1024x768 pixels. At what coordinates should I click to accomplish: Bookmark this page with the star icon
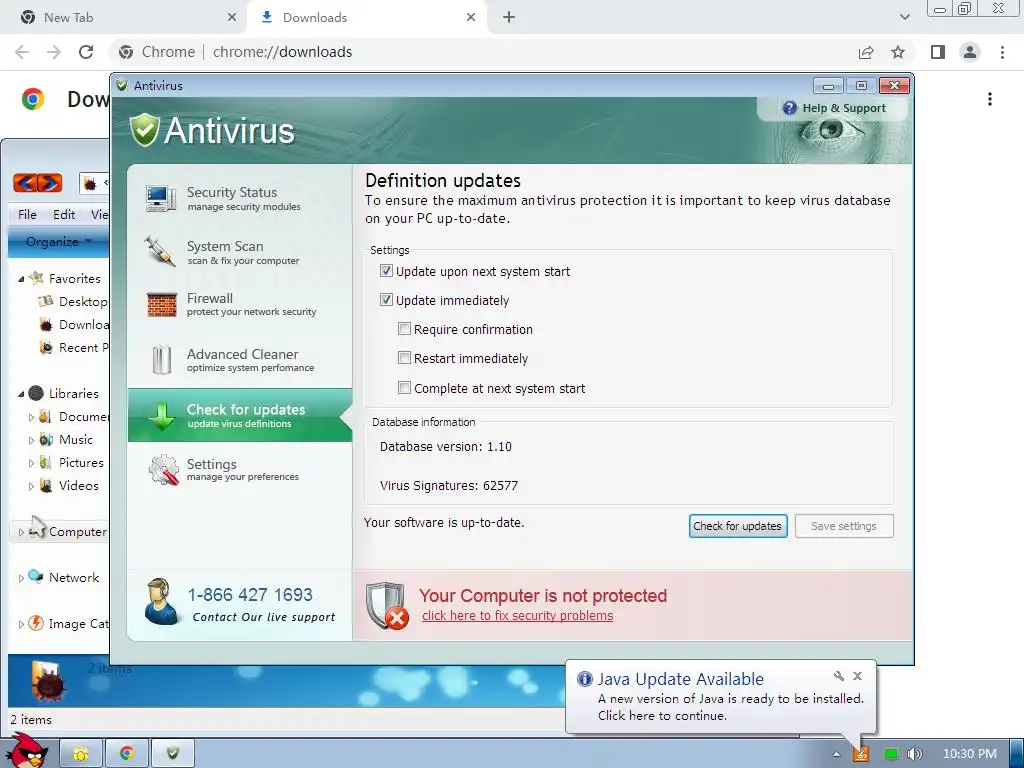[x=898, y=52]
